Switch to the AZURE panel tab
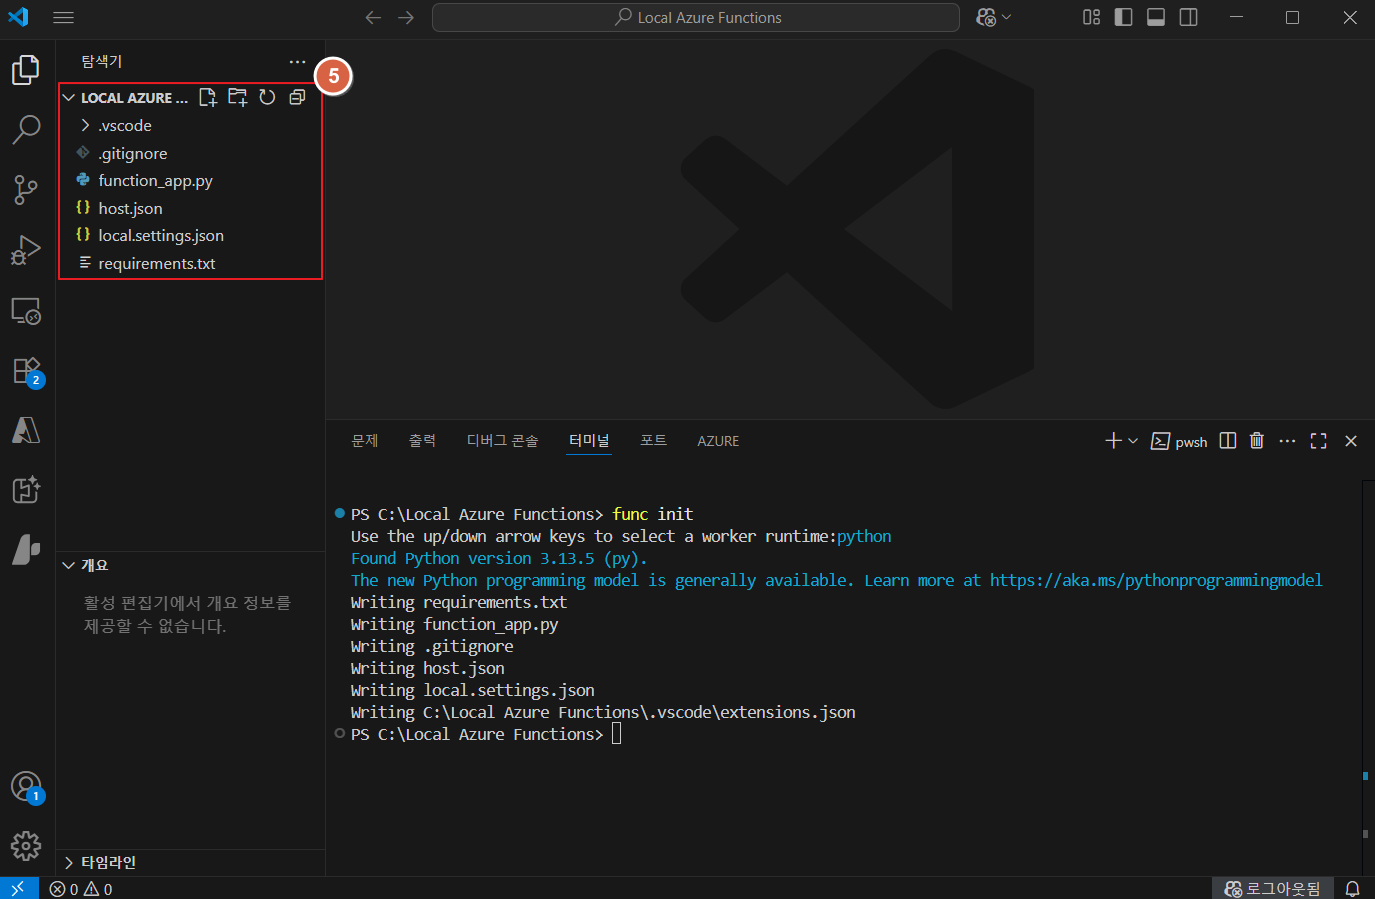Screen dimensions: 1375x899 (x=718, y=441)
